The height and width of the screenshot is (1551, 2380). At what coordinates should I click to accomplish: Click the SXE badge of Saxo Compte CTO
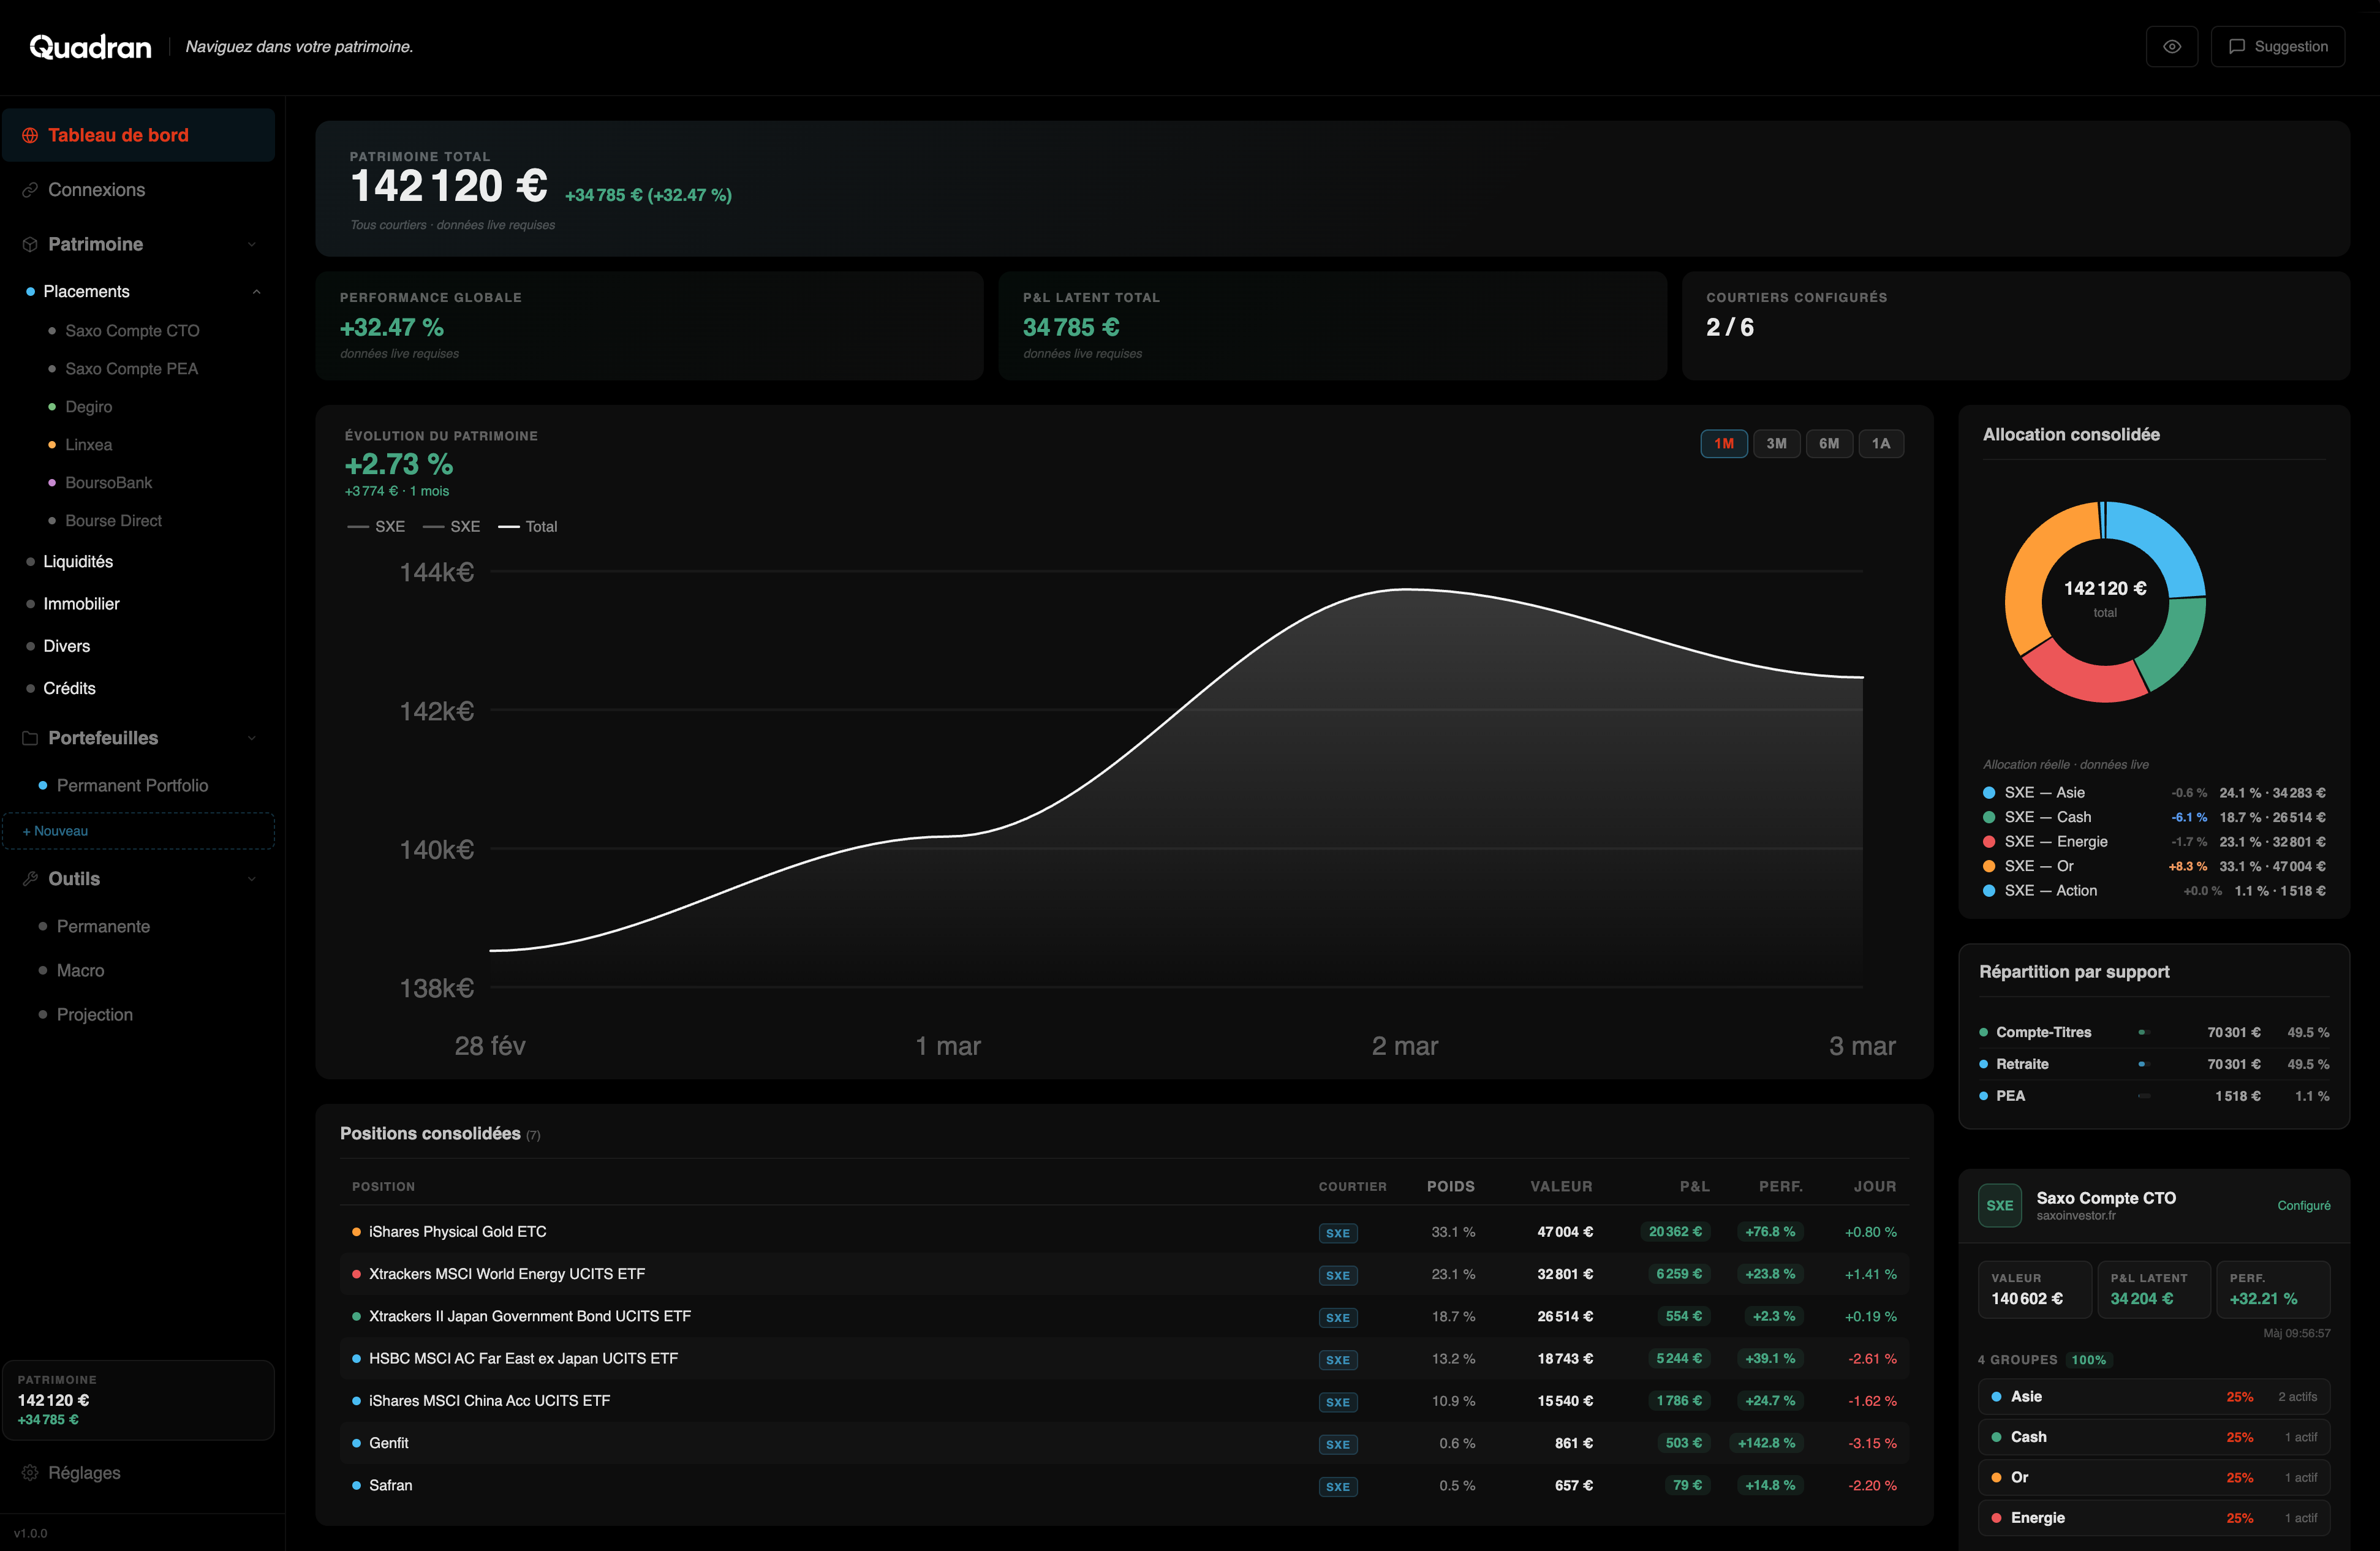click(1999, 1205)
